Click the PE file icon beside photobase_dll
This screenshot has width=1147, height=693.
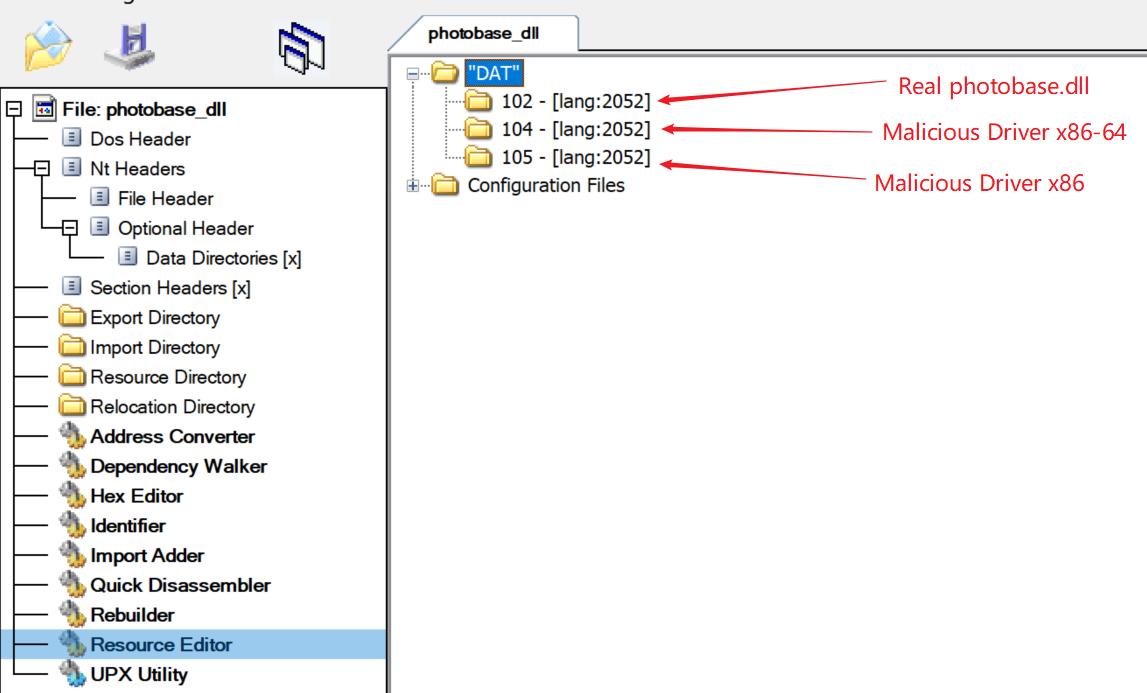[x=45, y=108]
